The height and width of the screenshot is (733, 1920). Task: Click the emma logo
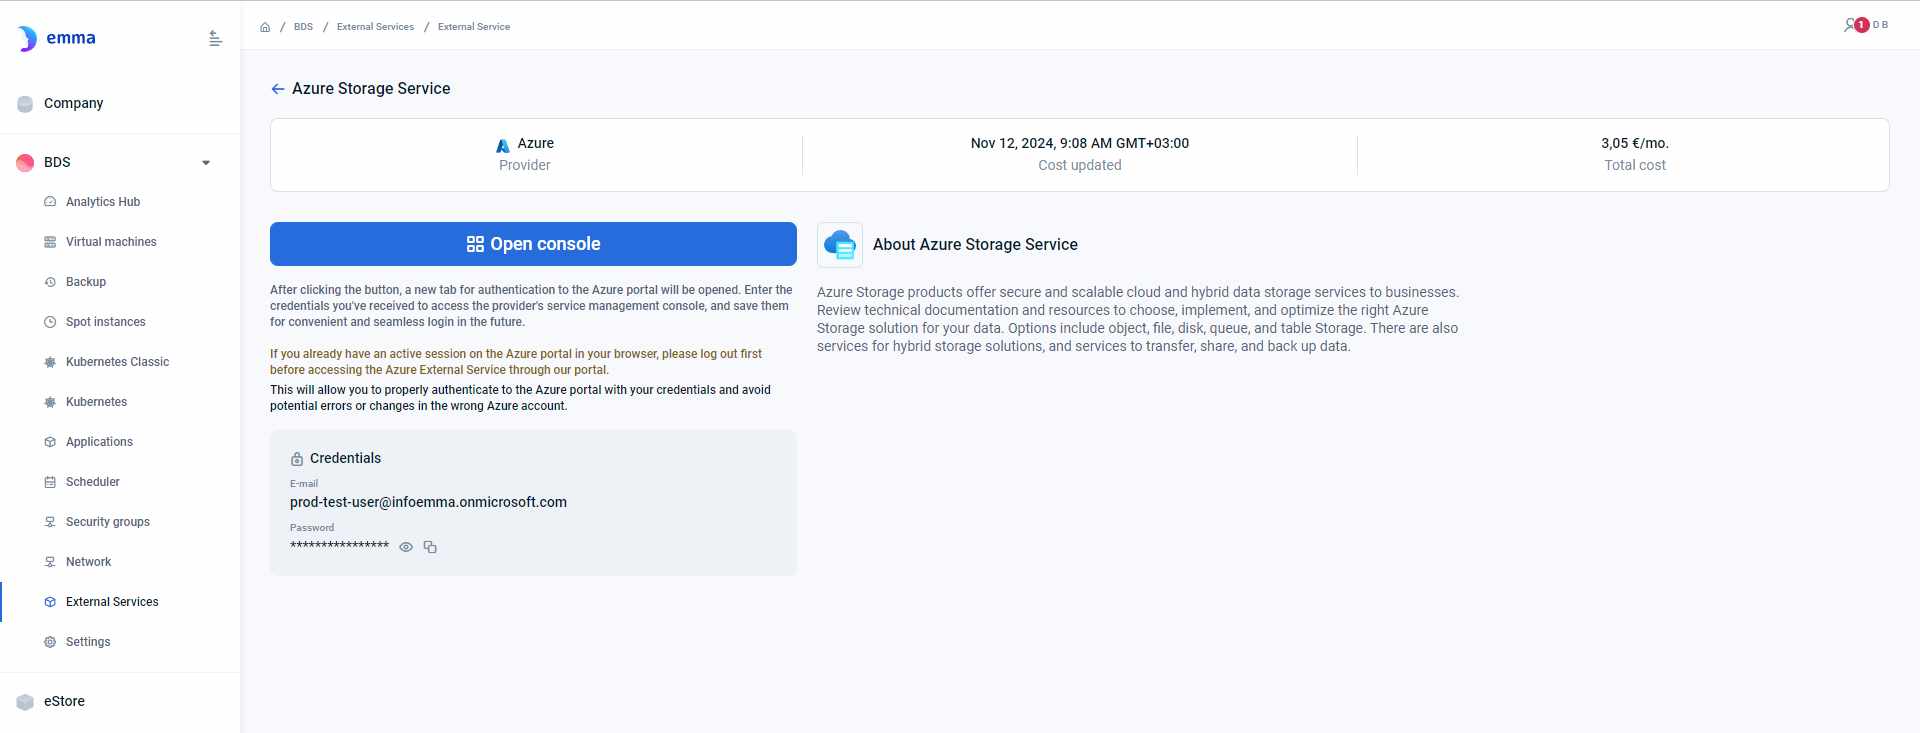point(57,38)
